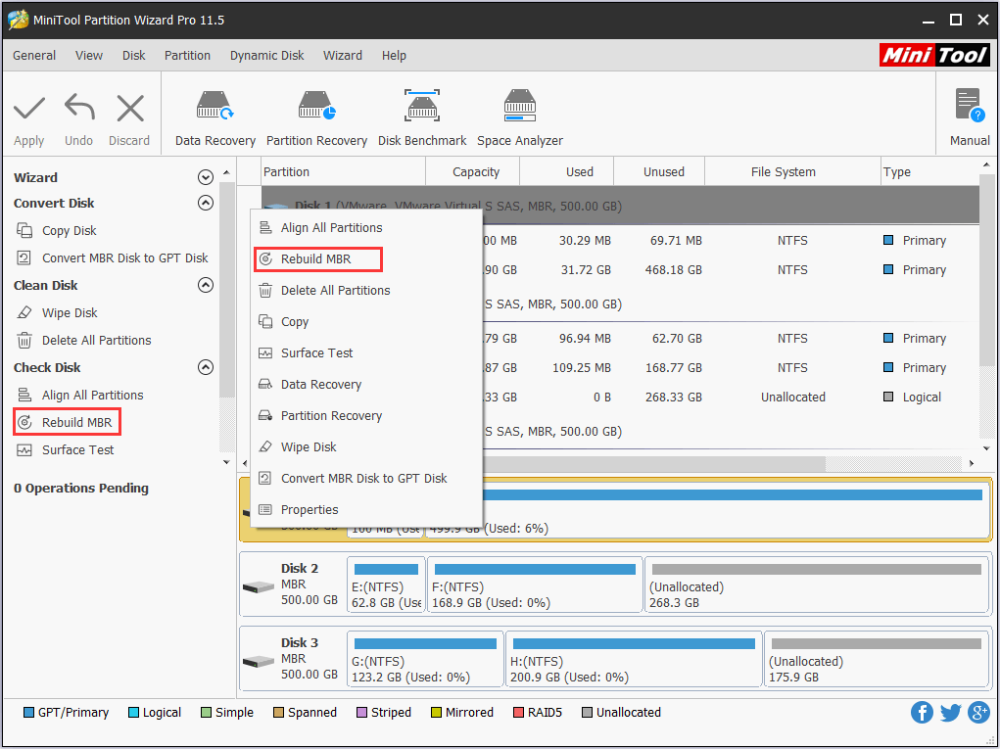Select the 268.33 GB Unallocated Logical row
This screenshot has width=1000, height=749.
tap(731, 397)
